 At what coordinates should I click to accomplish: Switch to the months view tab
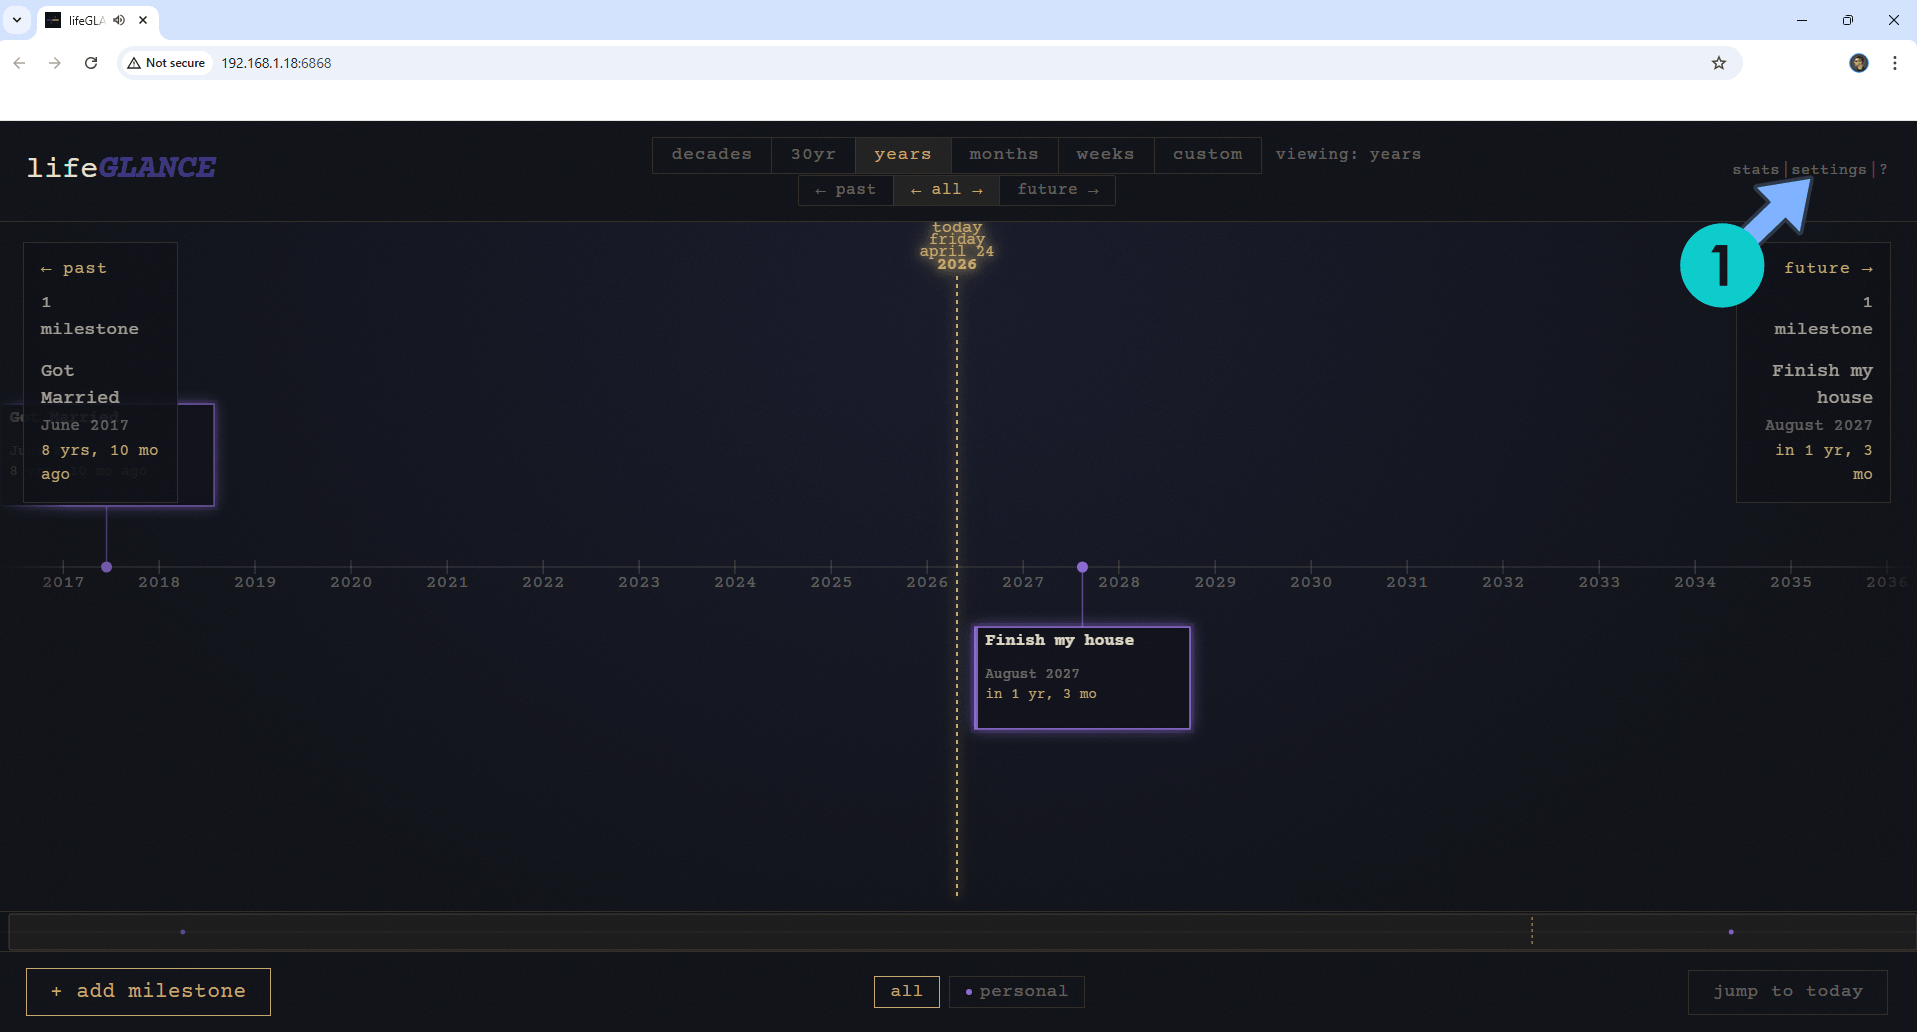tap(1003, 155)
